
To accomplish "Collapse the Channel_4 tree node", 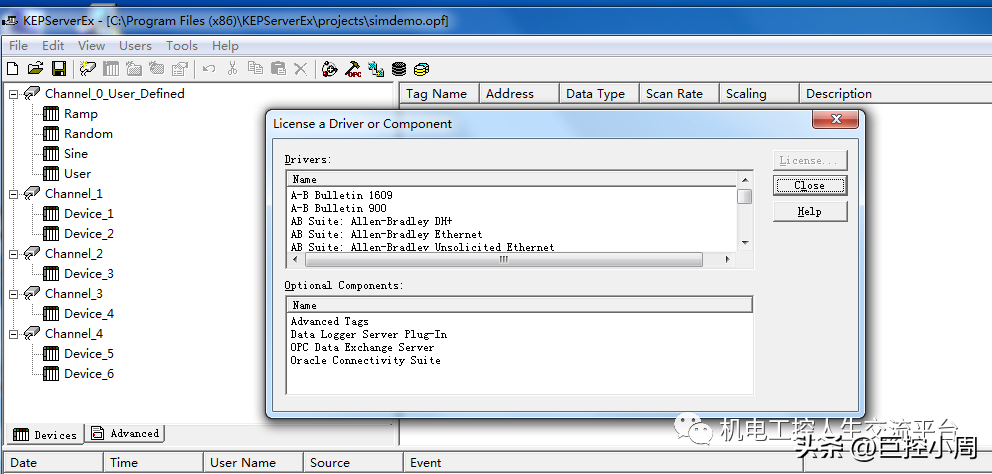I will pos(13,334).
